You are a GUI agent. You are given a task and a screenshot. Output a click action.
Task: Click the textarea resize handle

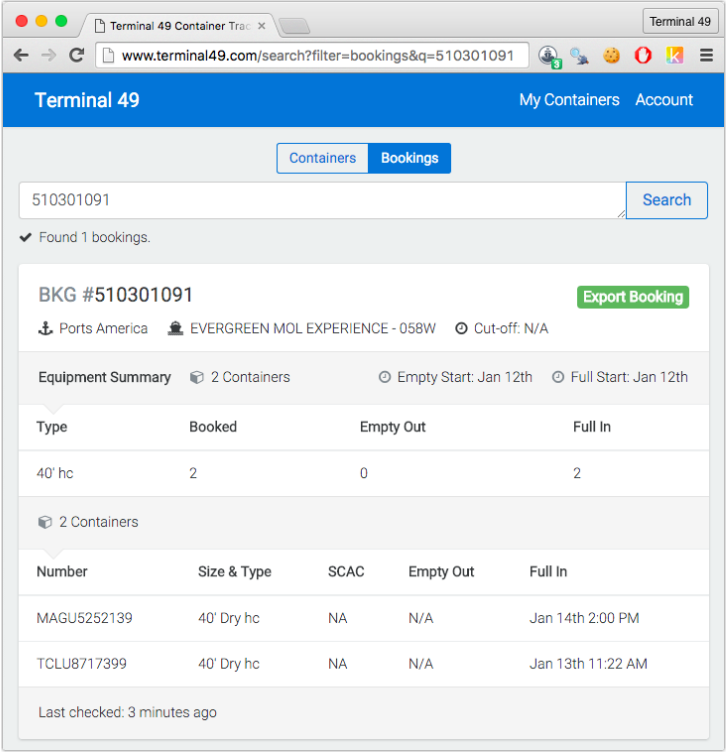tap(621, 214)
